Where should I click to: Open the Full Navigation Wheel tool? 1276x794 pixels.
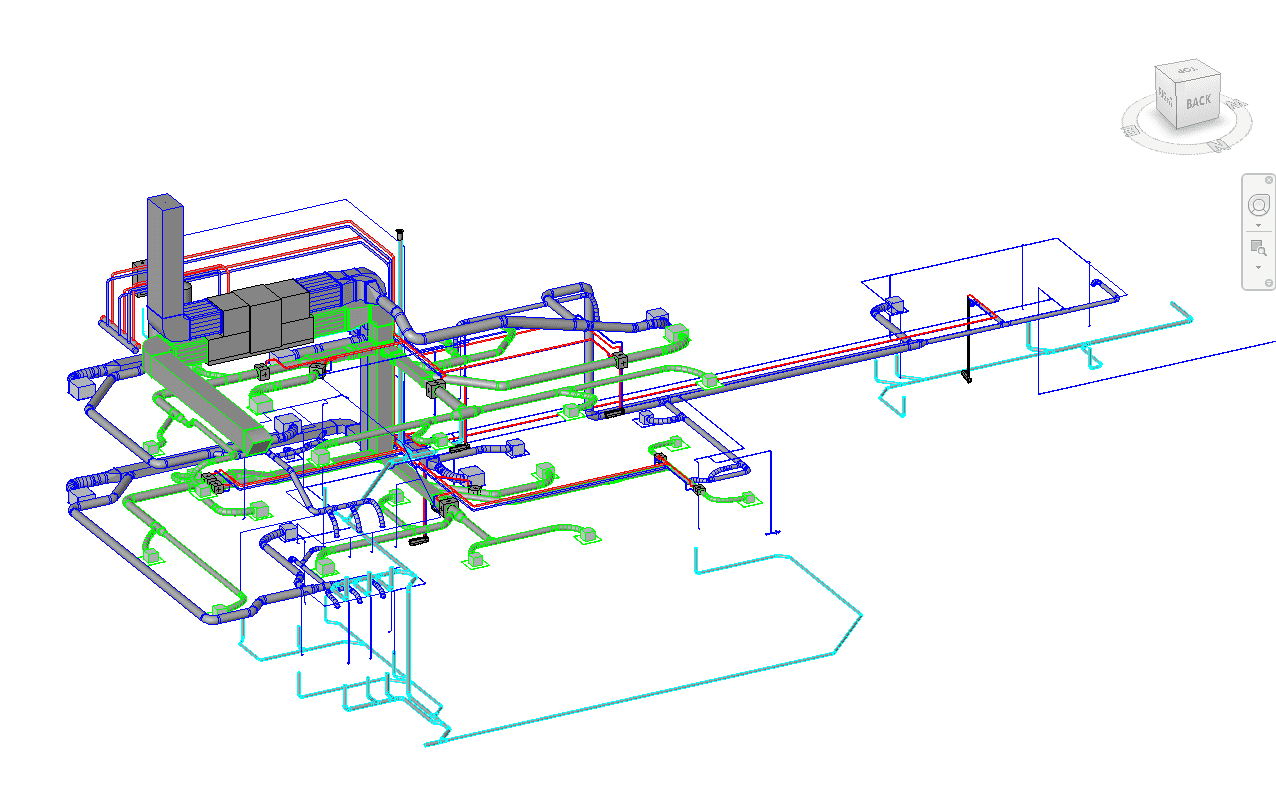tap(1258, 205)
